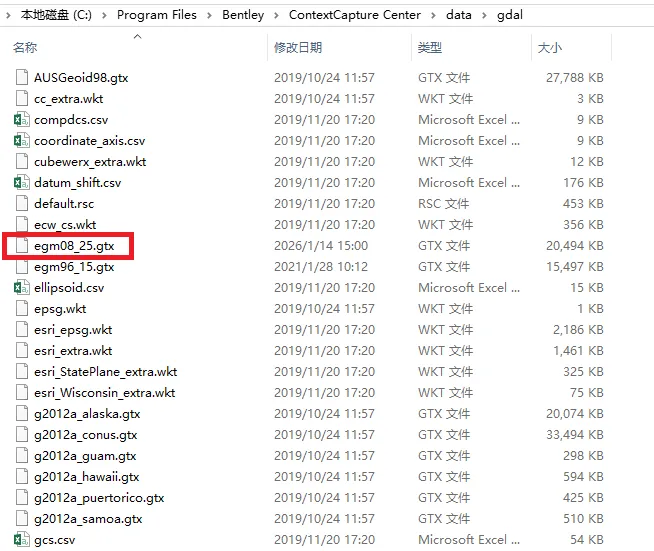Click the gdal breadcrumb segment
The height and width of the screenshot is (551, 654).
(510, 15)
